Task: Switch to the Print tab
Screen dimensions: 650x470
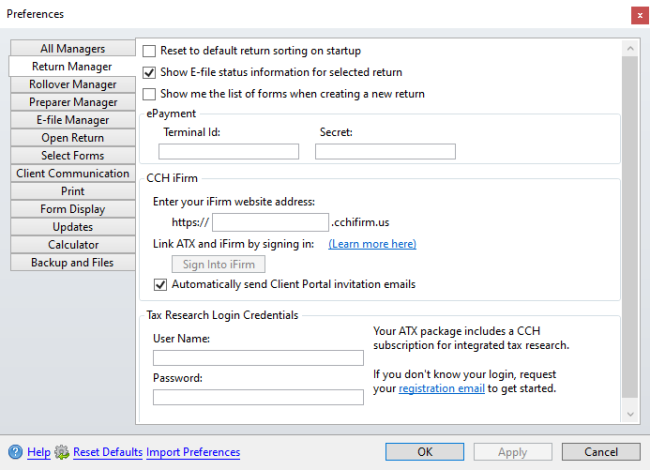Action: [x=73, y=191]
